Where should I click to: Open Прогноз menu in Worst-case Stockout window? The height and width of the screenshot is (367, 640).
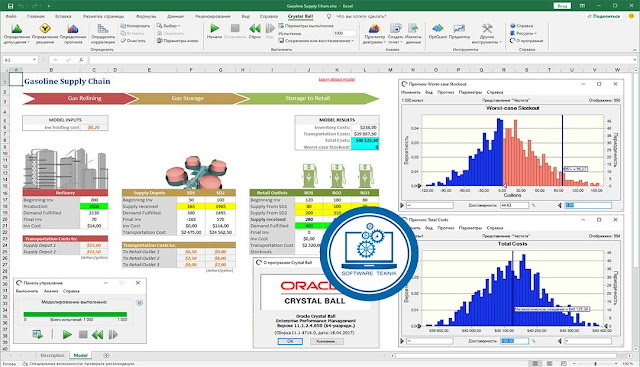coord(445,92)
